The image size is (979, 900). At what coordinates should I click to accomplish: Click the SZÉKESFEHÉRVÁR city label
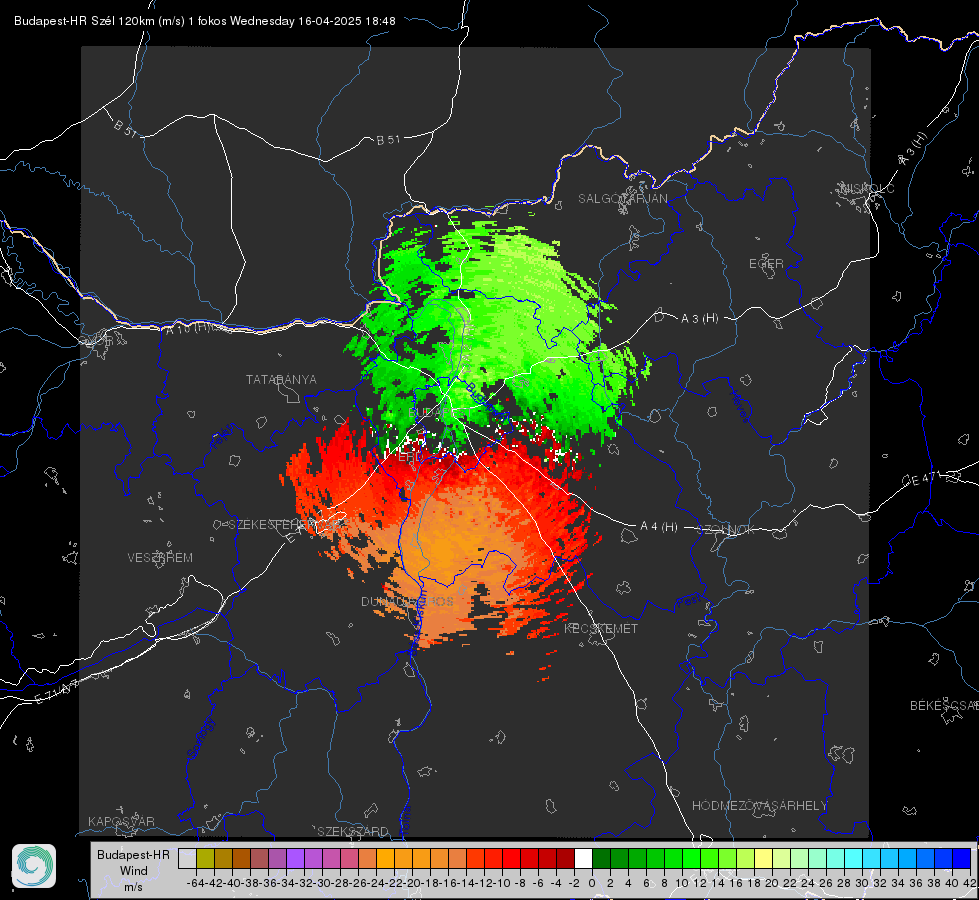(287, 525)
